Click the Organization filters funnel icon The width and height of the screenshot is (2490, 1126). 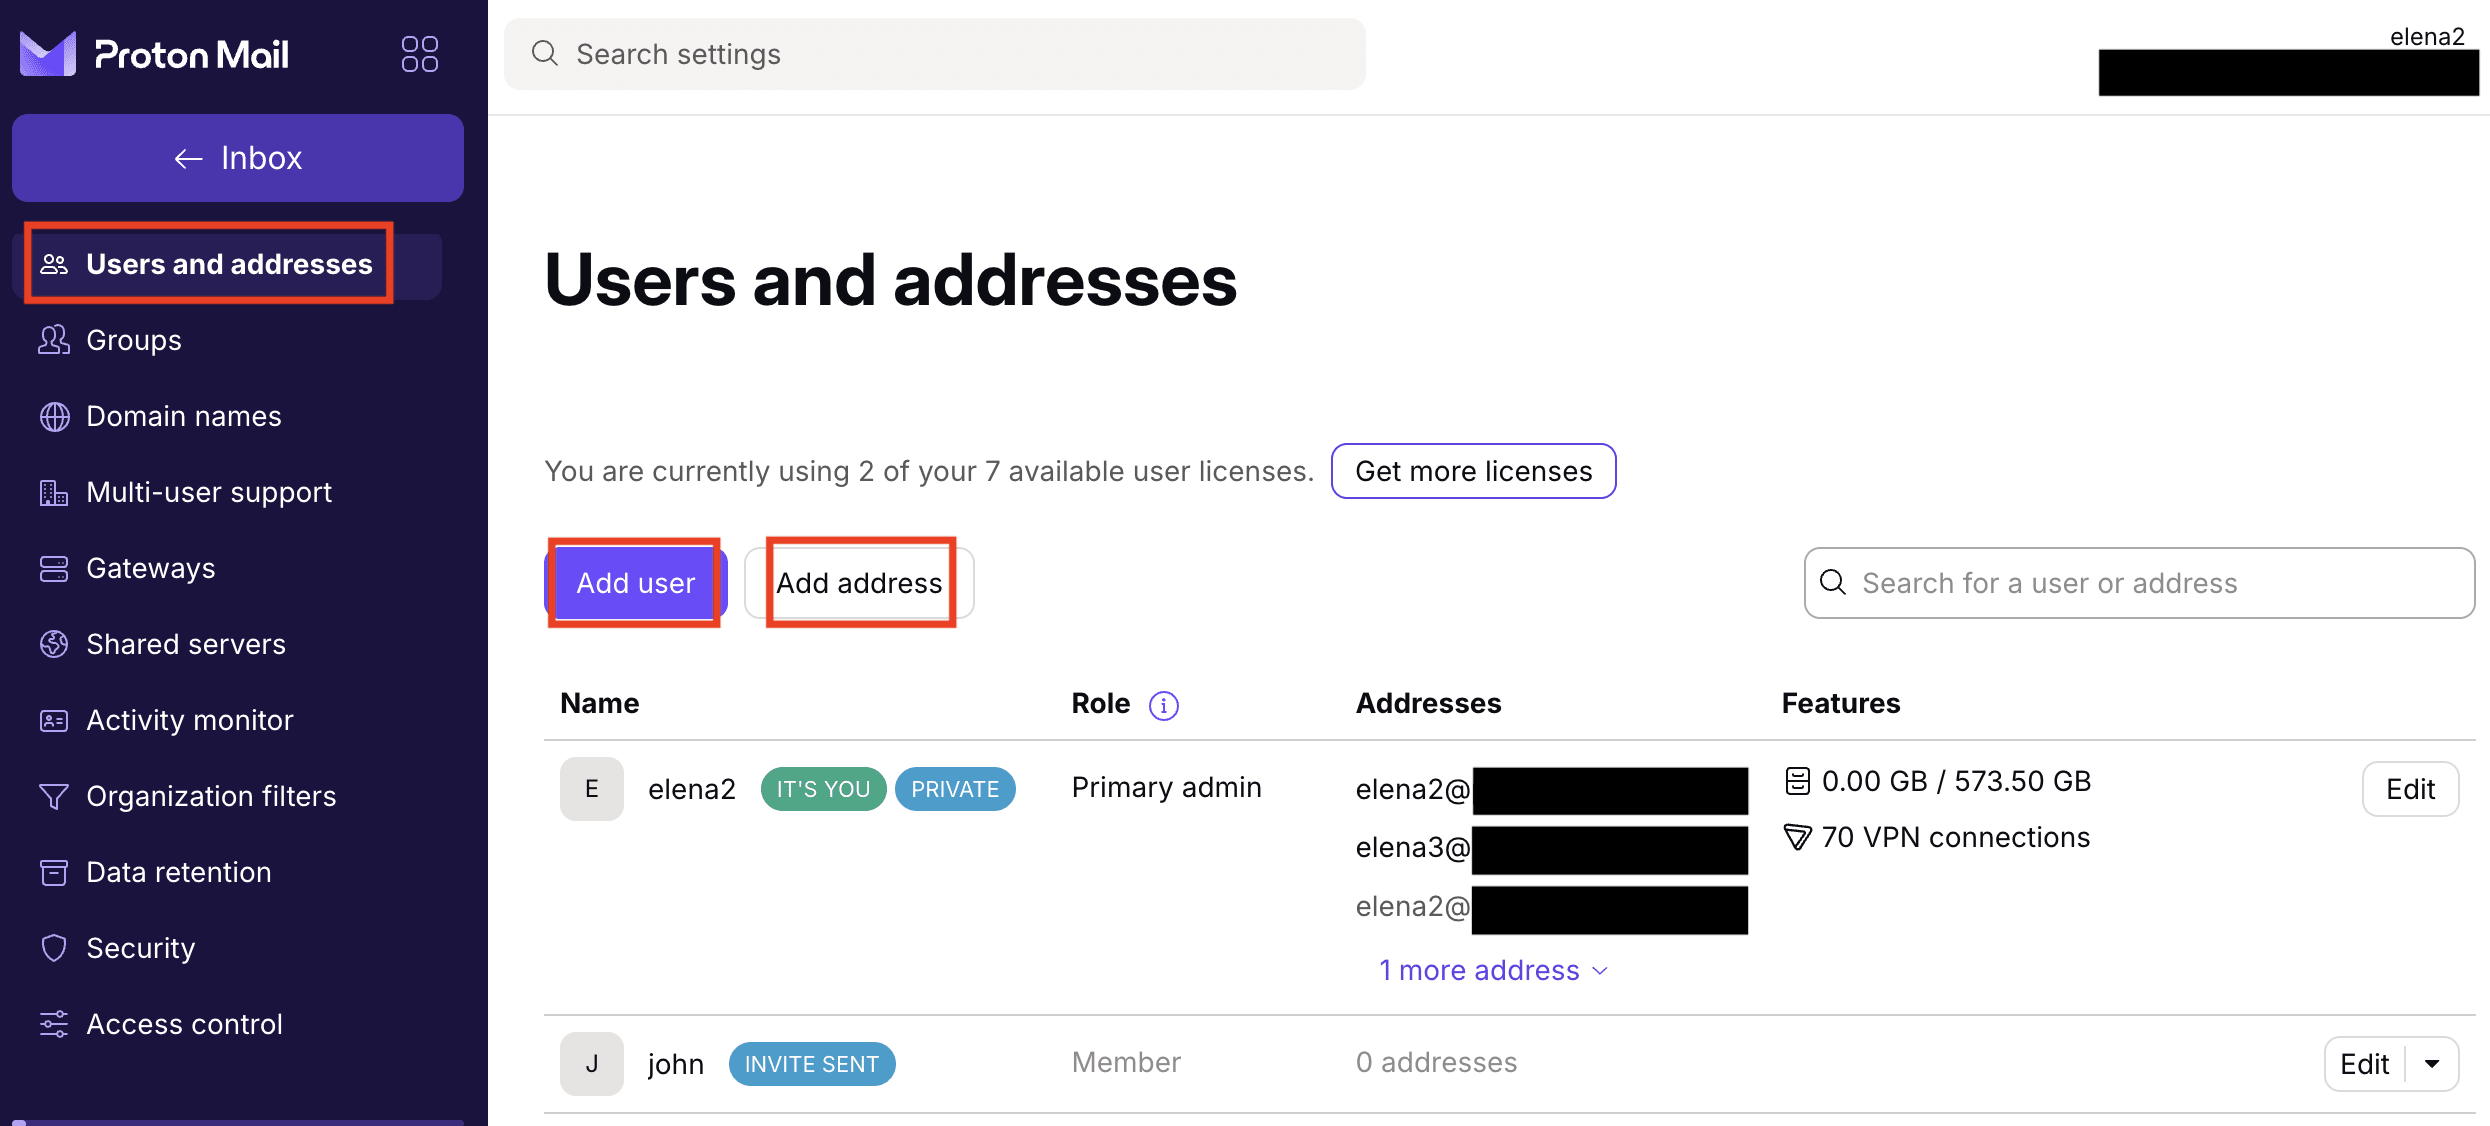pyautogui.click(x=54, y=796)
